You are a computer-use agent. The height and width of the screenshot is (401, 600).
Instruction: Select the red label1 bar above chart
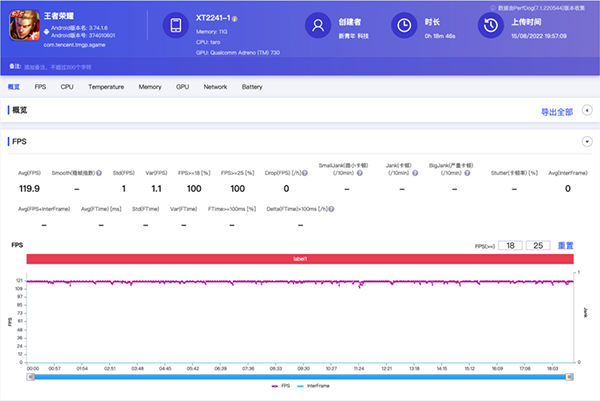[300, 259]
